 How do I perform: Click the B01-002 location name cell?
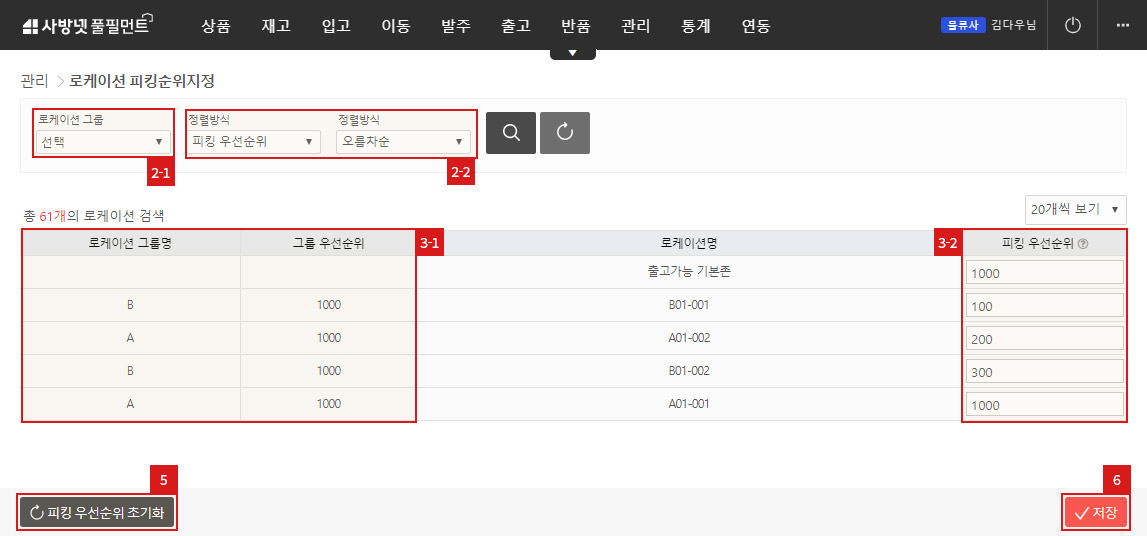pos(689,371)
